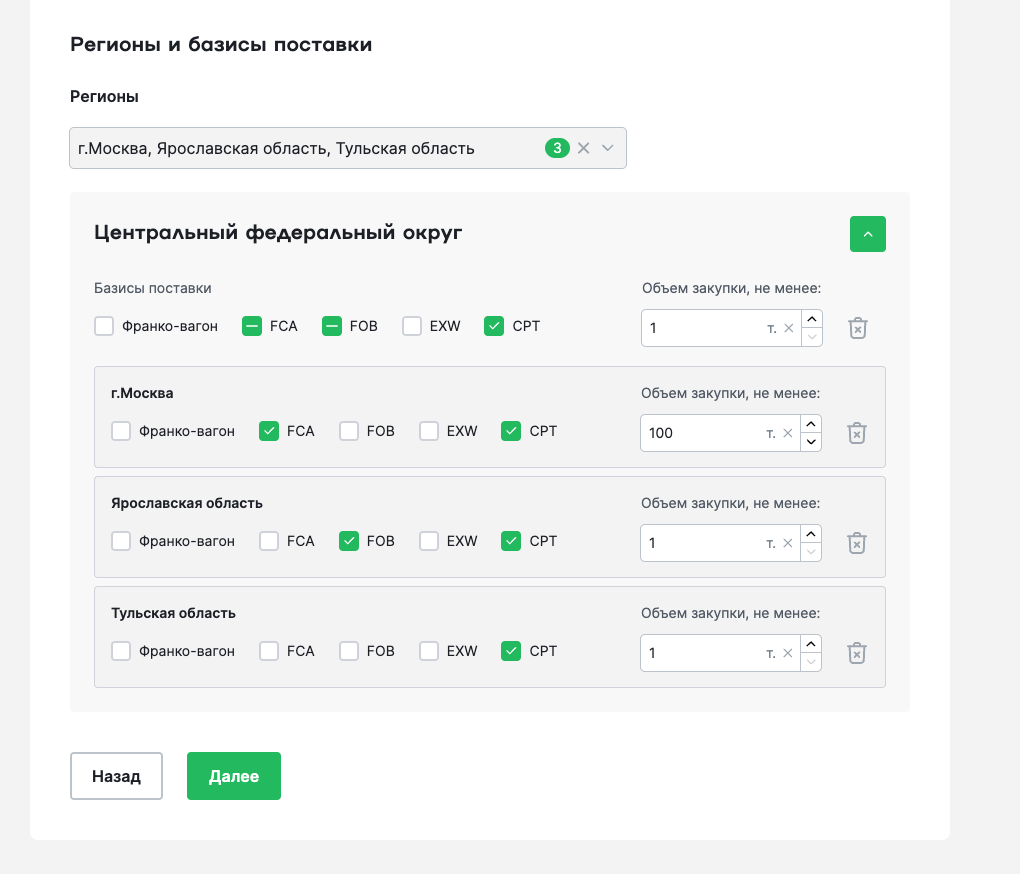
Task: Uncheck FOB for Ярославская область
Action: pos(349,541)
